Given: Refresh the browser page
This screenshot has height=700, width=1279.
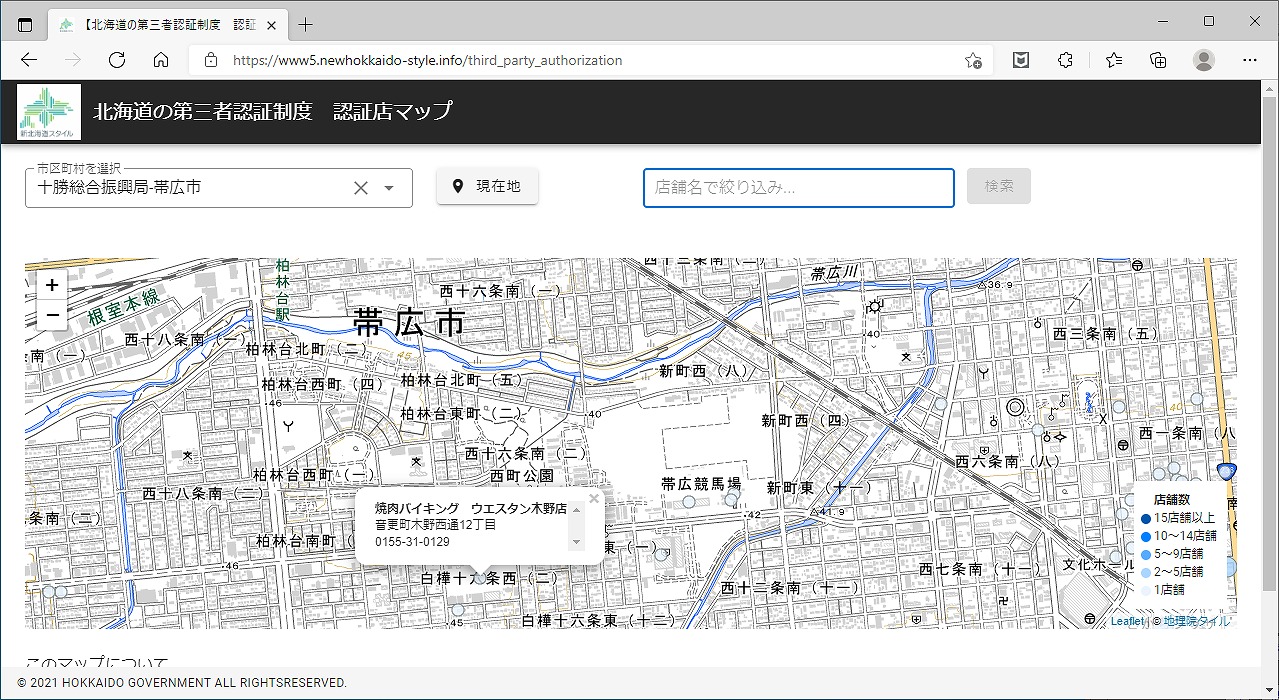Looking at the screenshot, I should tap(117, 60).
